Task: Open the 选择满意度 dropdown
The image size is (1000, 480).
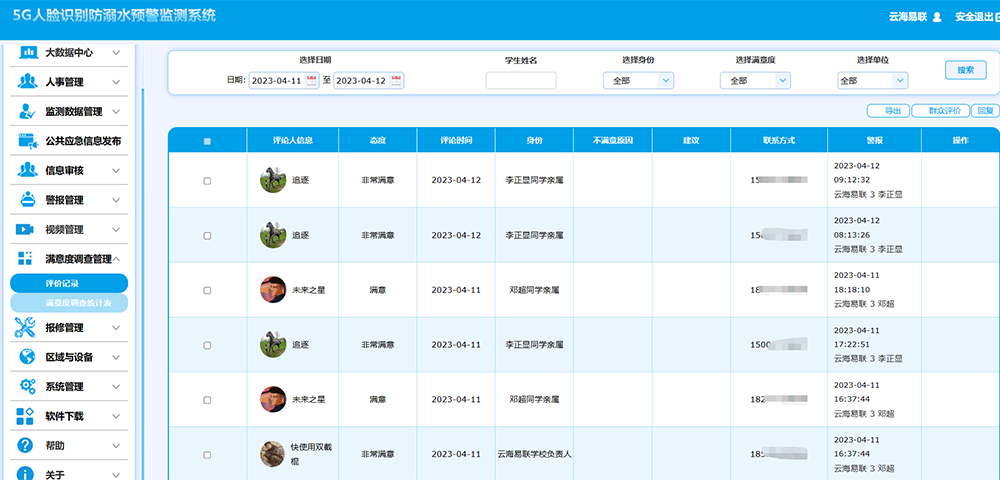Action: 755,81
